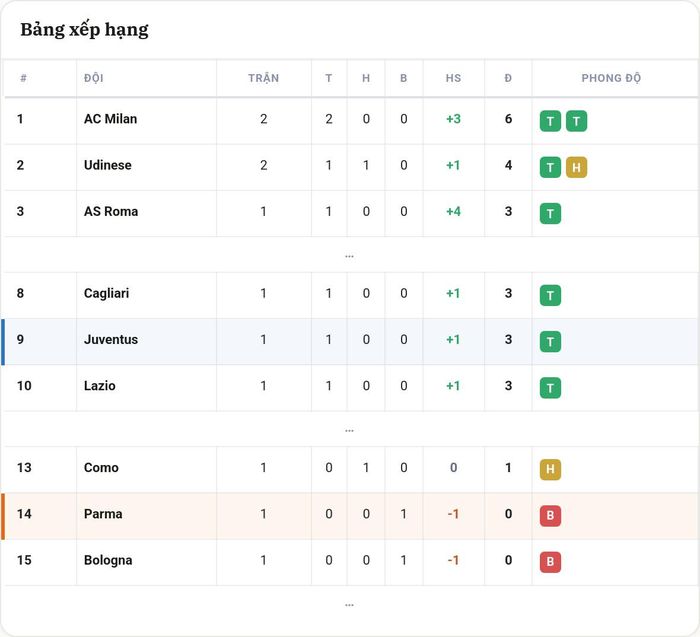Open the Udinese team name
This screenshot has height=637, width=700.
108,165
